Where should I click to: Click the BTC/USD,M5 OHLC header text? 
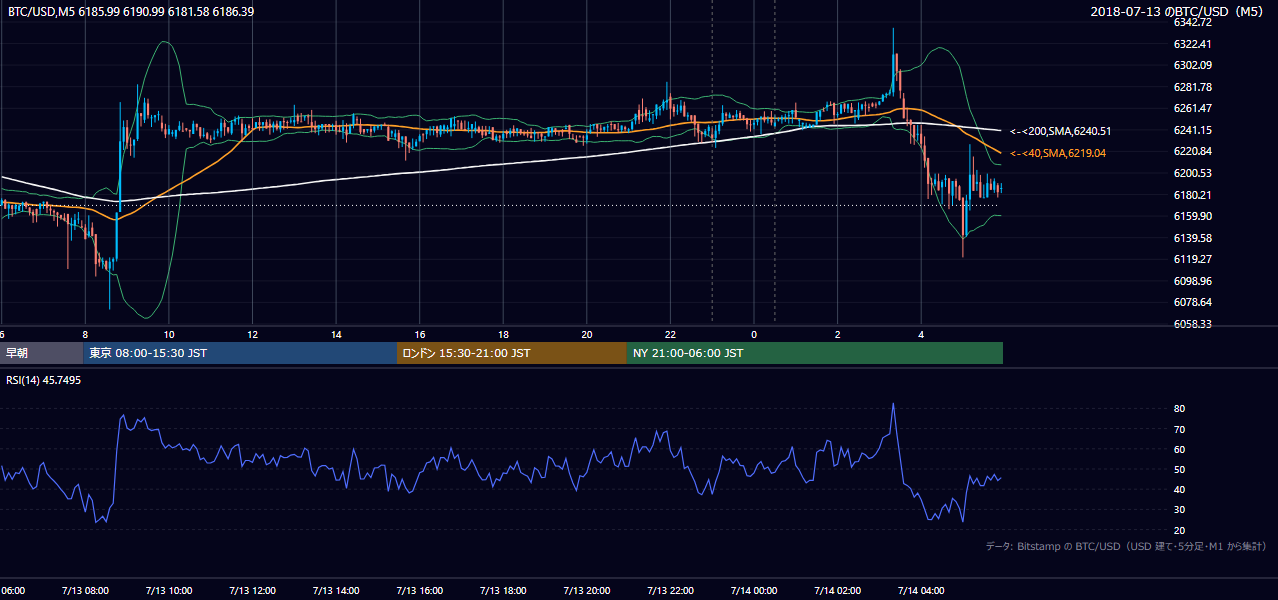coord(130,11)
